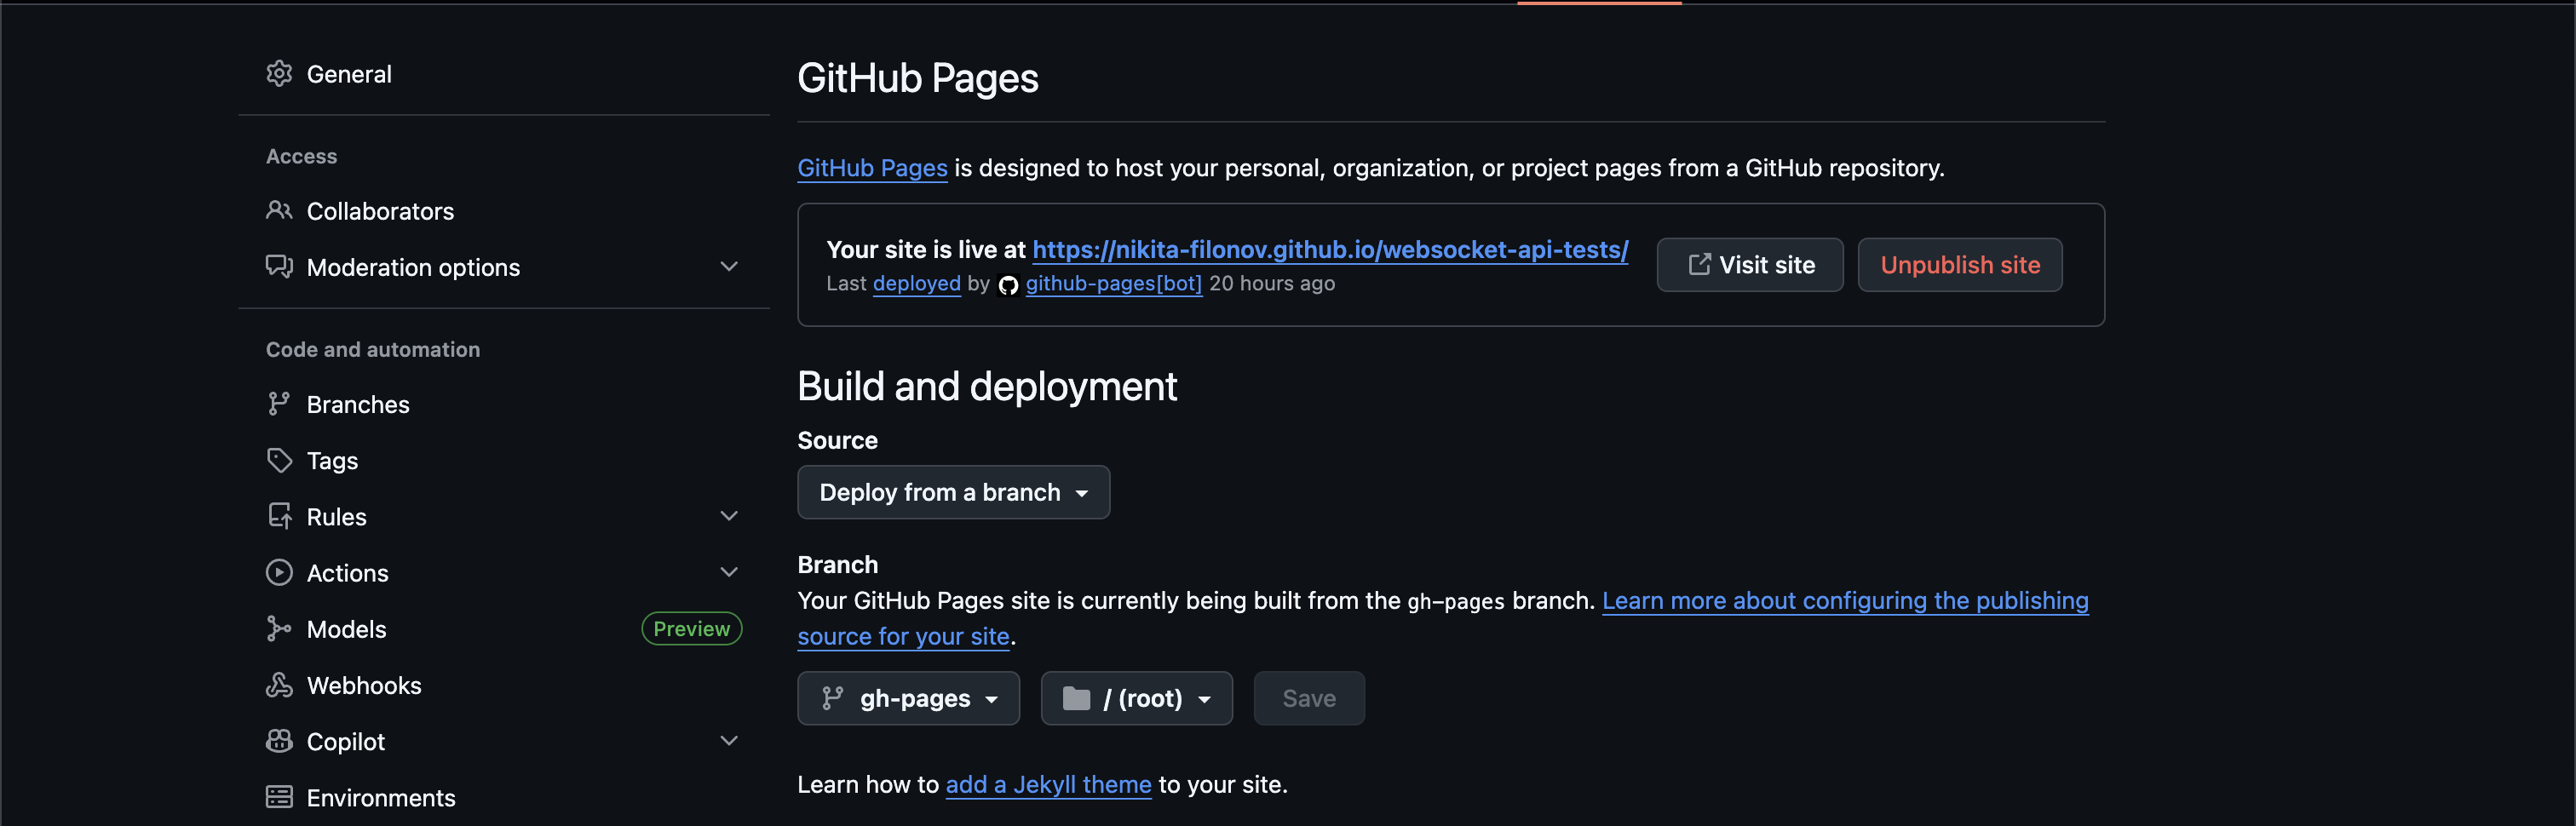
Task: Click the Preview badge next to Models
Action: (691, 628)
